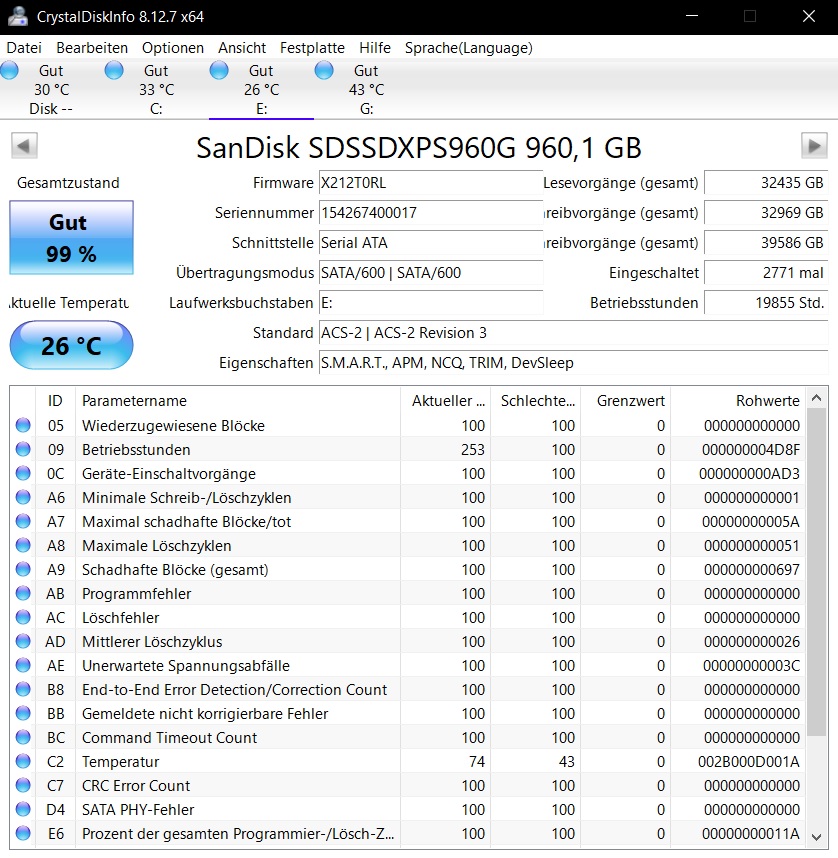Click status icon of row BC Command Timeout
The width and height of the screenshot is (838, 858).
pyautogui.click(x=23, y=737)
